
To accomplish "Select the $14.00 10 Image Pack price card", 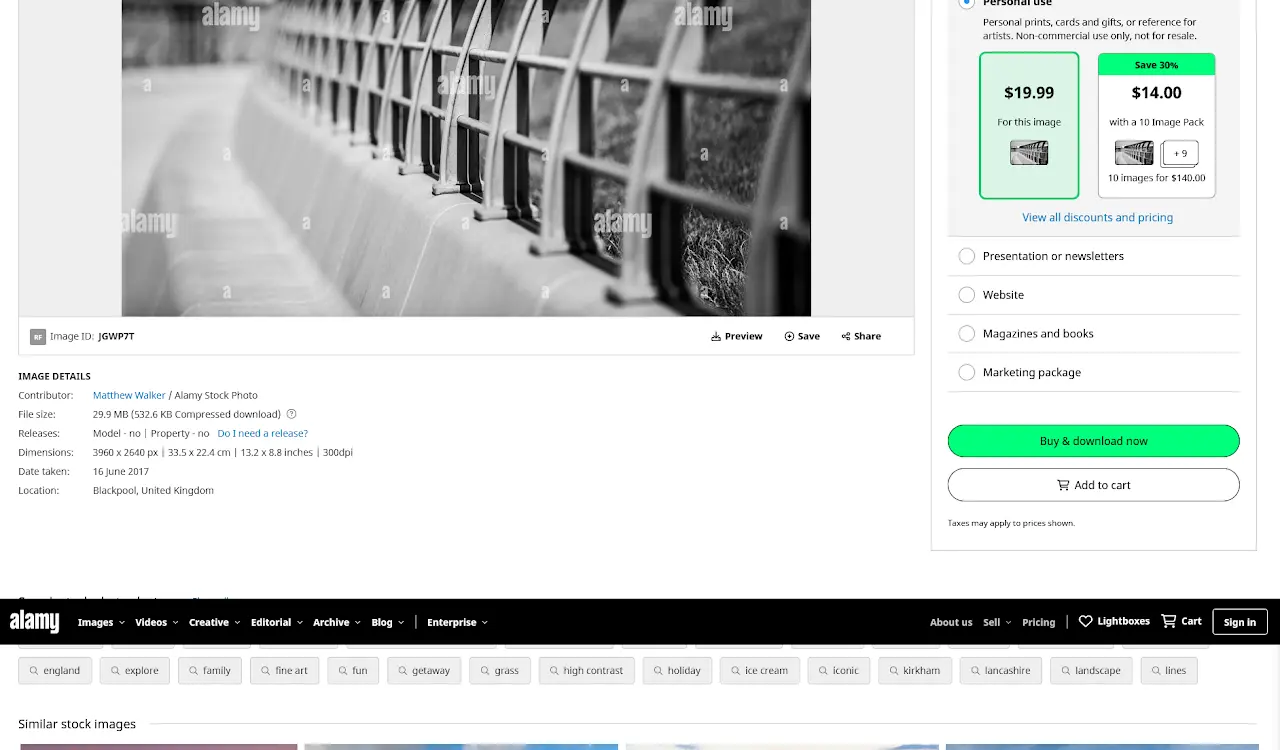I will pyautogui.click(x=1156, y=126).
